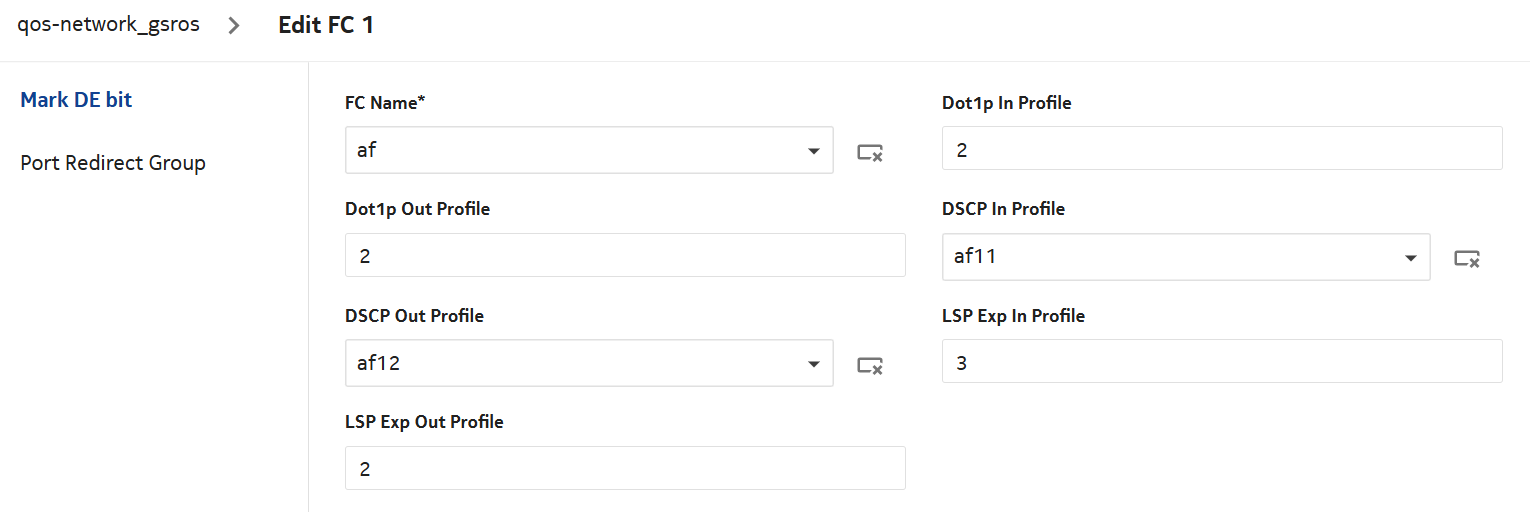The width and height of the screenshot is (1530, 512).
Task: Expand the DSCP Out Profile dropdown
Action: [x=812, y=364]
